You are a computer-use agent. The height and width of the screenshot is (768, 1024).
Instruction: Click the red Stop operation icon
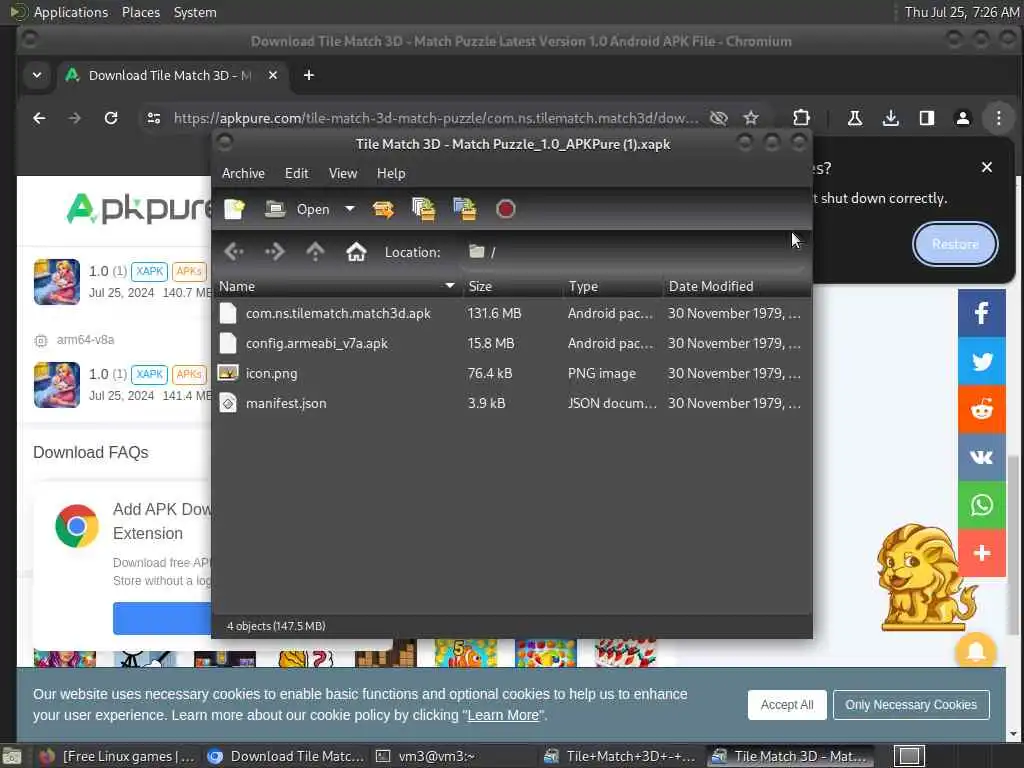point(505,209)
